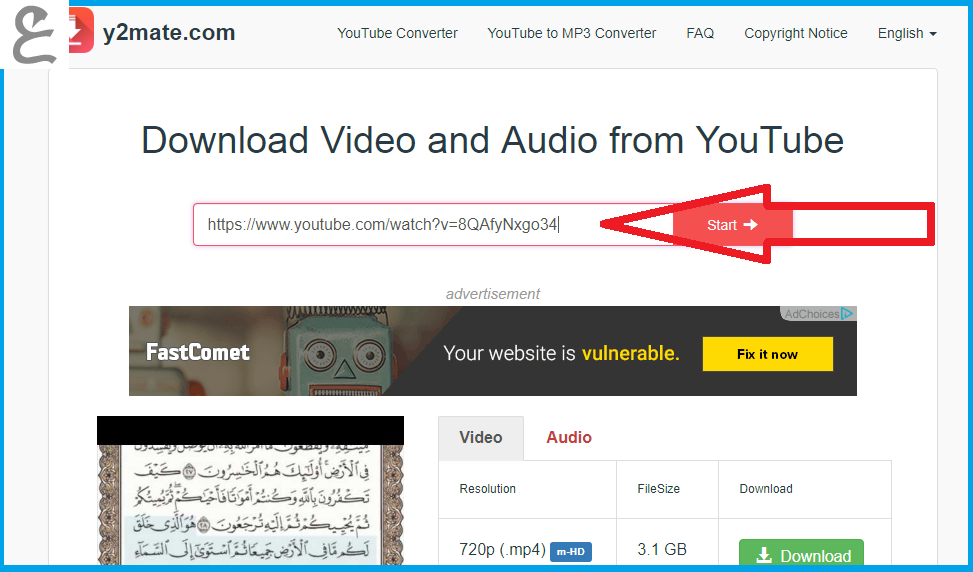Open the FastComet advertisement banner
This screenshot has width=973, height=572.
click(493, 351)
